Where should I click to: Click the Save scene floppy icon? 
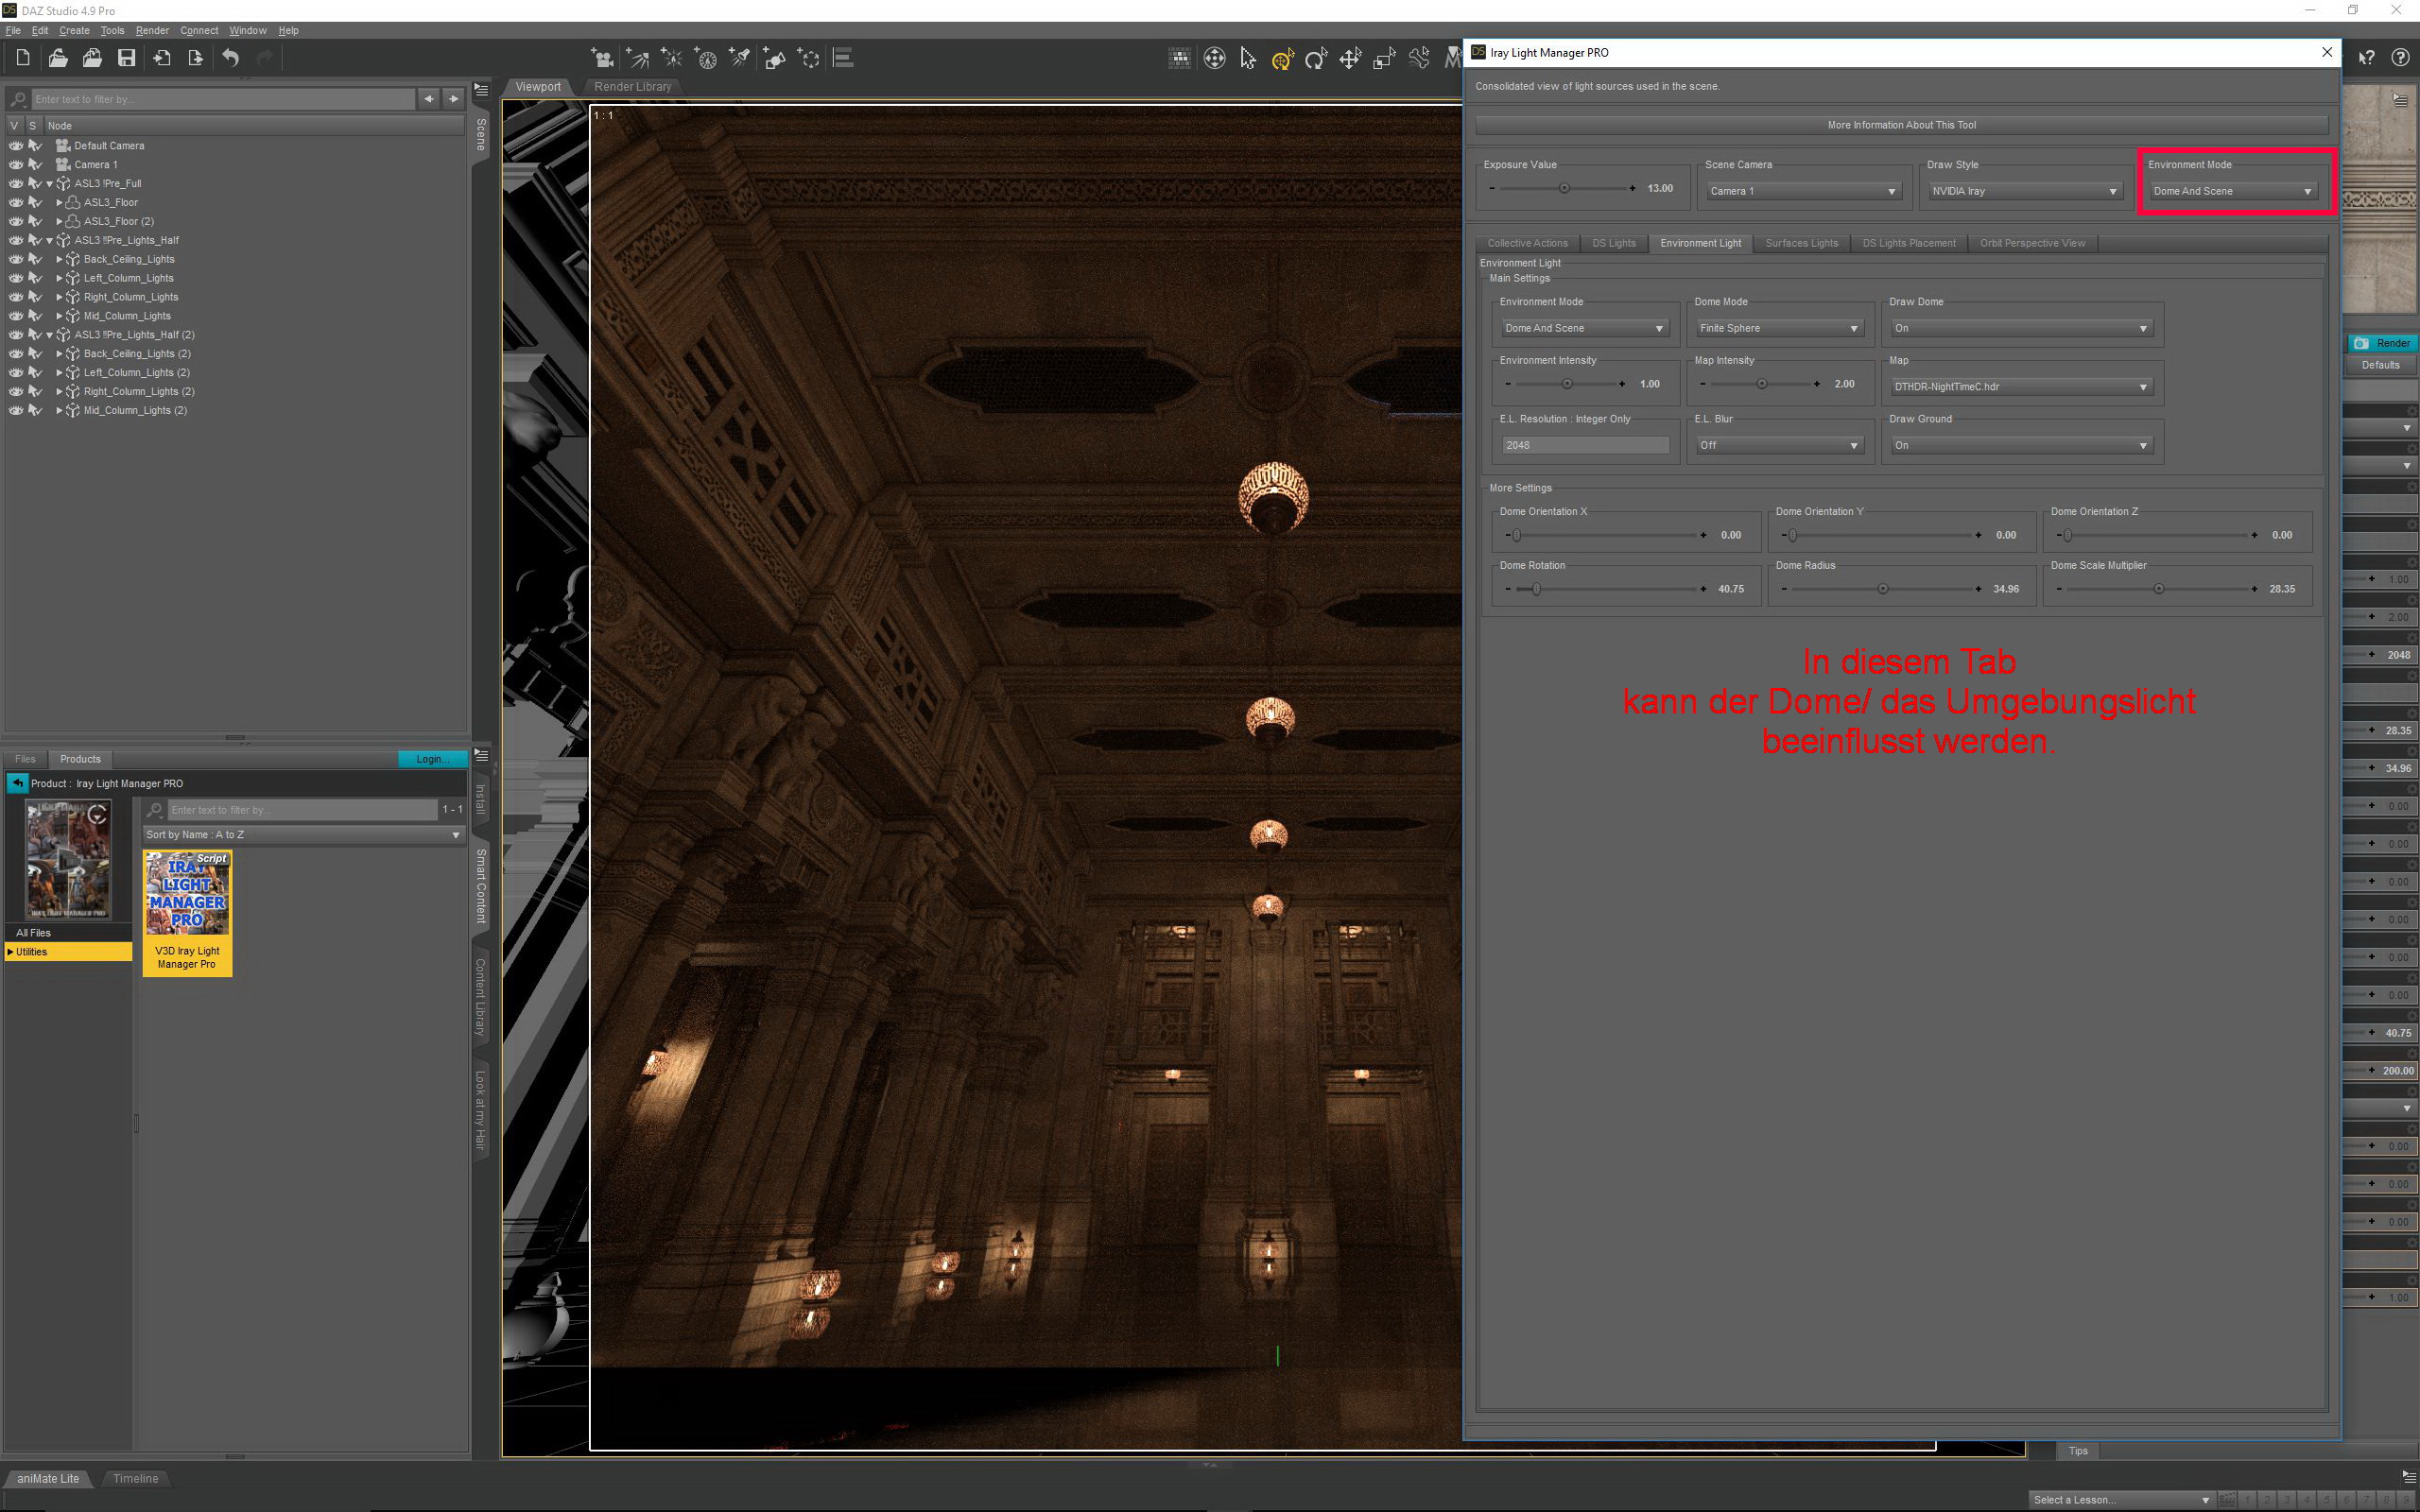point(126,58)
